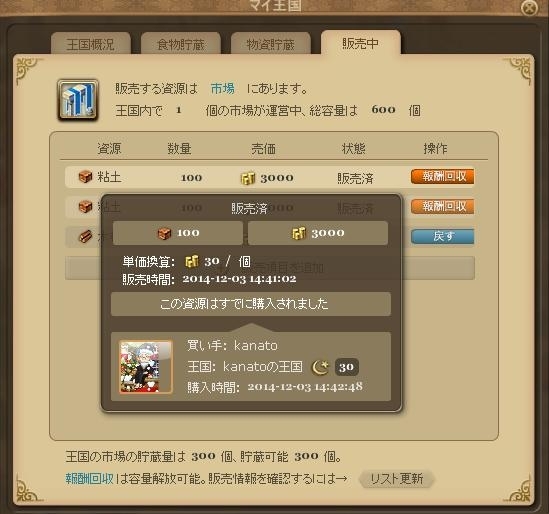This screenshot has height=514, width=549.
Task: Click wood log icon in third row
Action: pos(85,237)
